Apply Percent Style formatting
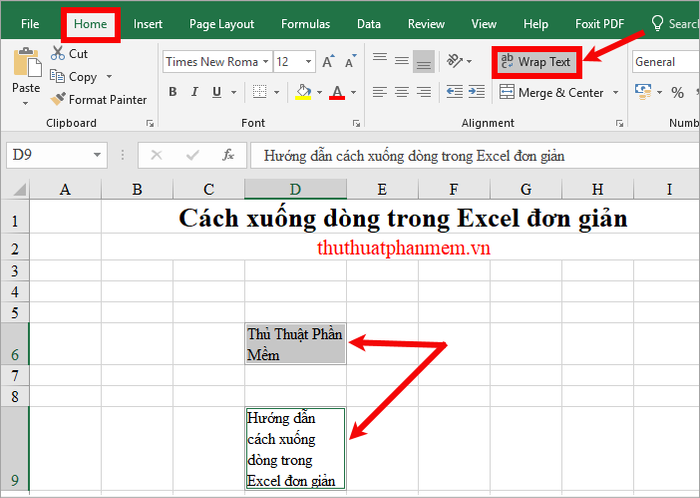This screenshot has width=700, height=498. (x=677, y=92)
